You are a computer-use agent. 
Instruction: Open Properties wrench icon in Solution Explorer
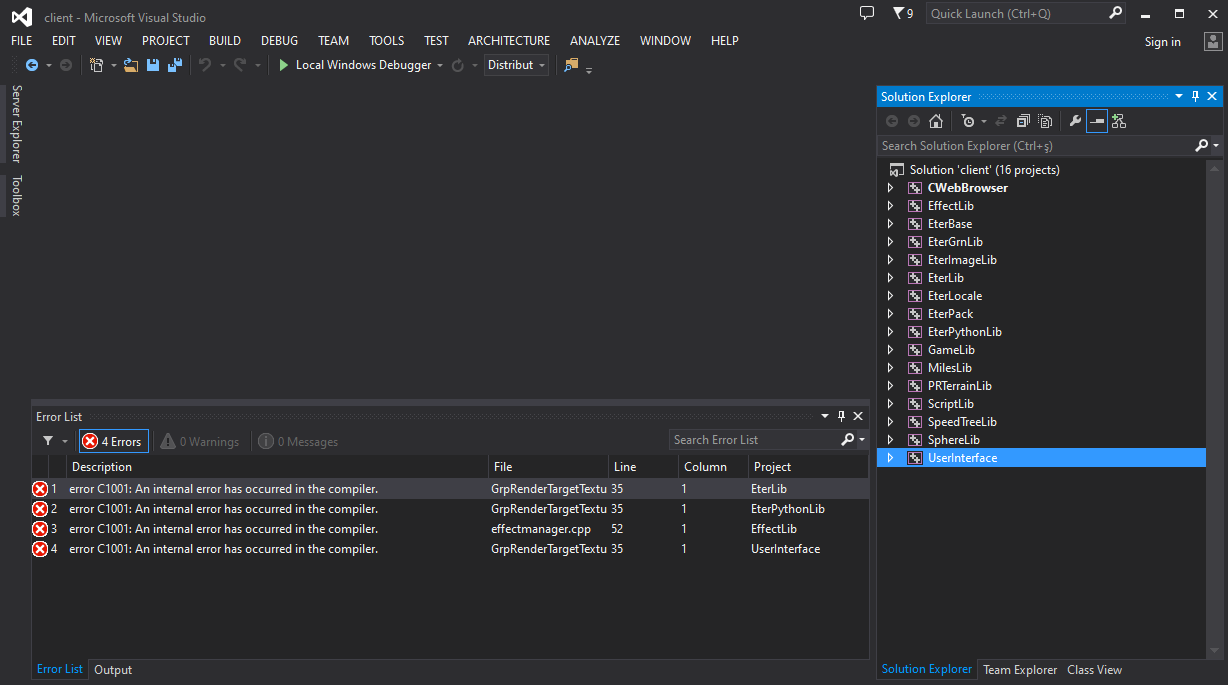[x=1075, y=121]
